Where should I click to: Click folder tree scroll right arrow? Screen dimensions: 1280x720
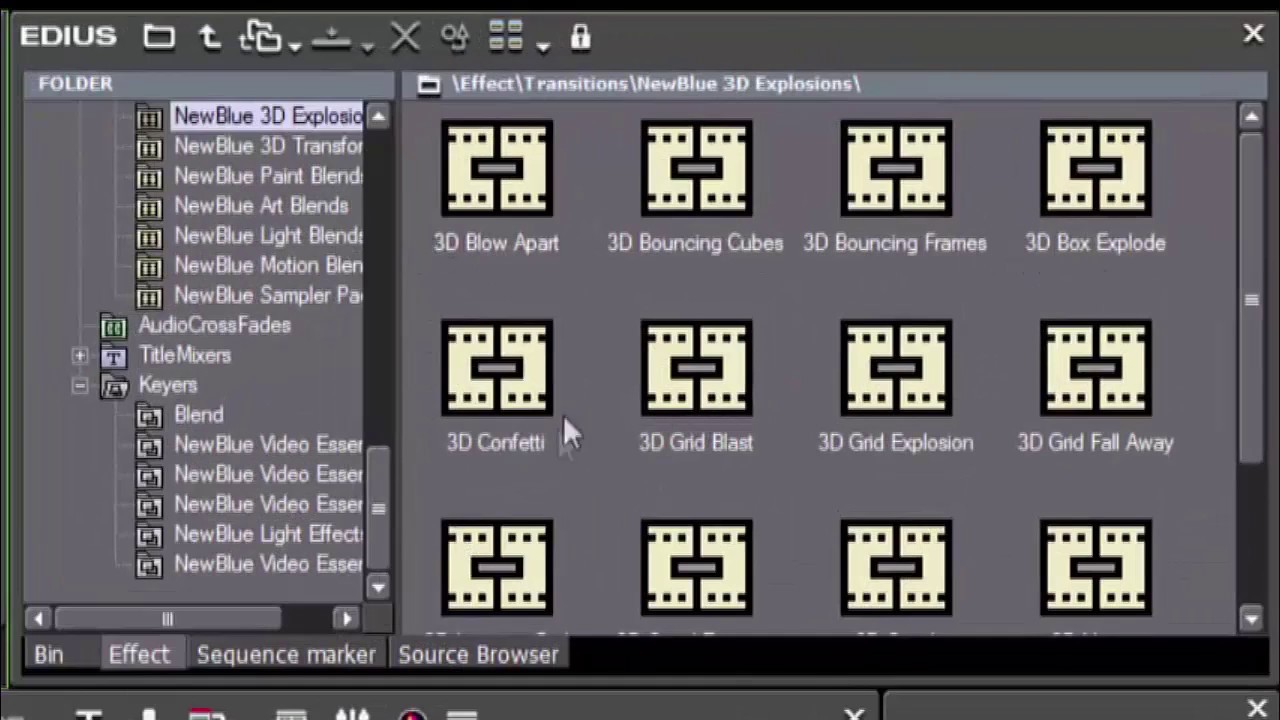[347, 619]
